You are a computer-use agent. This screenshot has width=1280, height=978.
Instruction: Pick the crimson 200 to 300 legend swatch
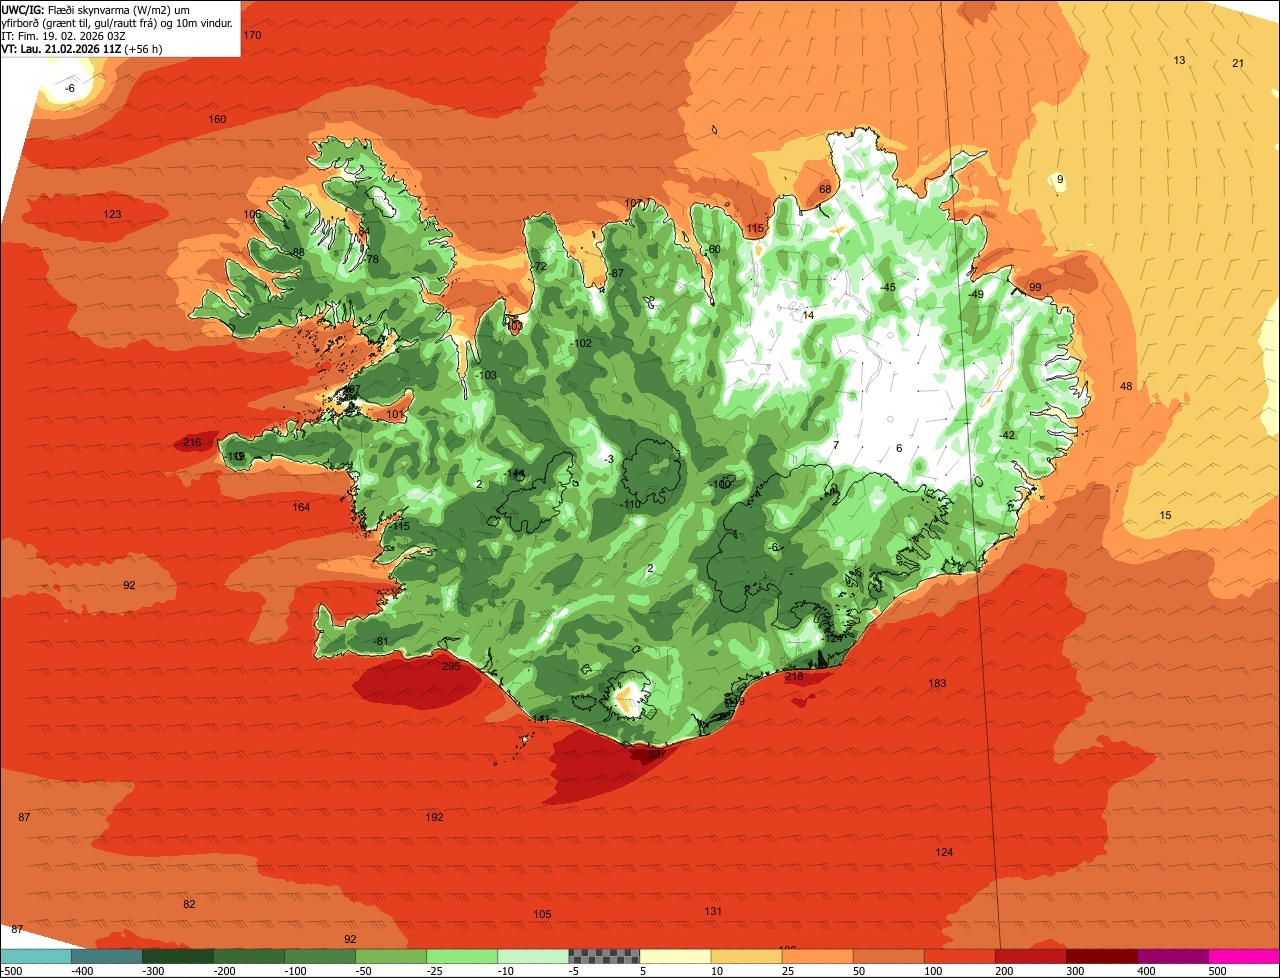1031,956
